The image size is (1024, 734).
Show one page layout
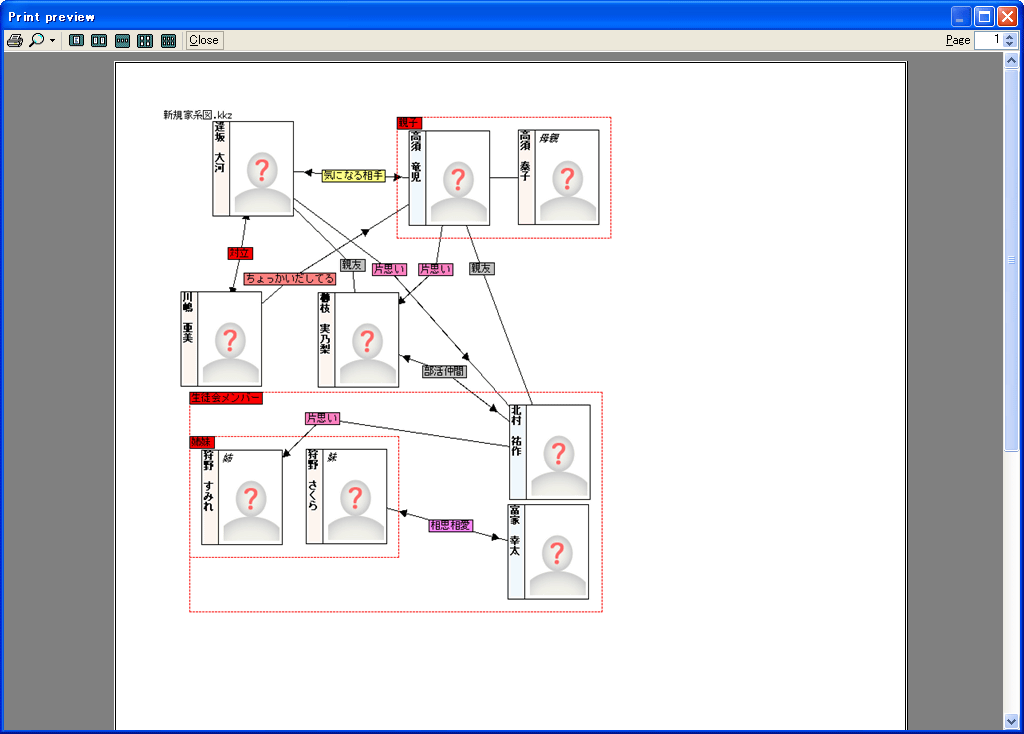click(x=76, y=40)
